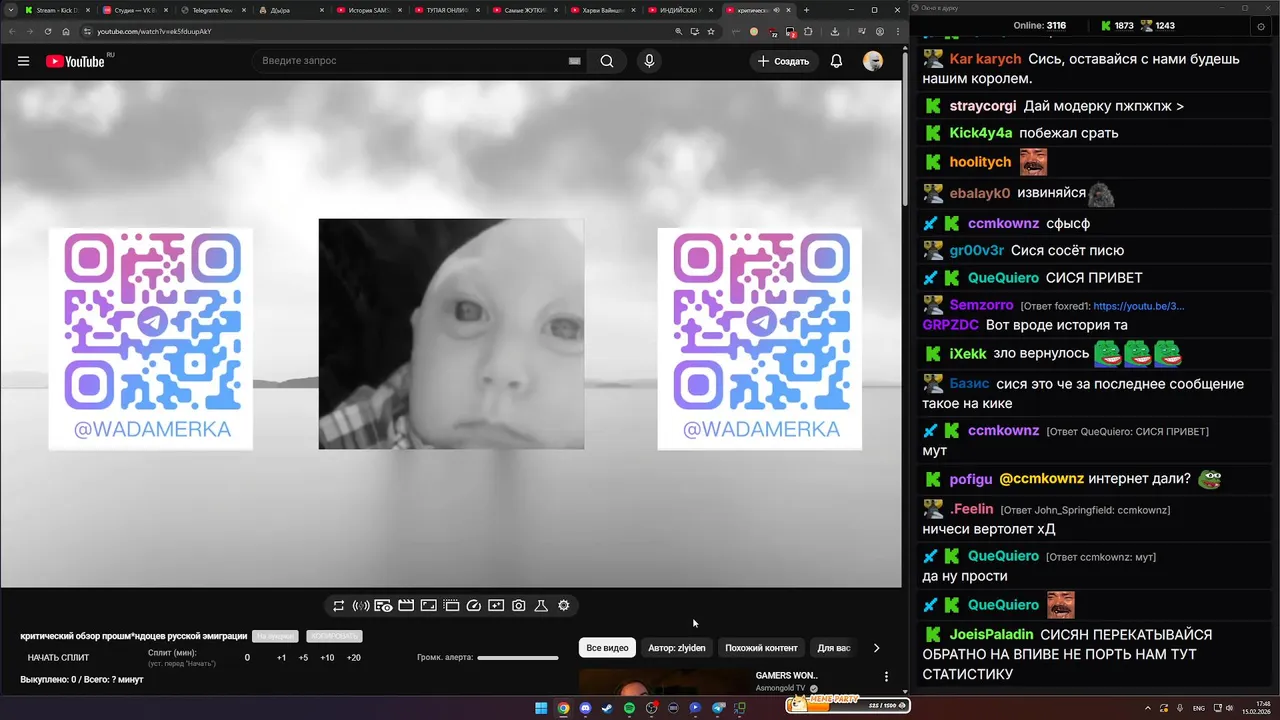Click the broadcast waves icon in player toolbar
Screen dimensions: 1280x720
click(361, 606)
